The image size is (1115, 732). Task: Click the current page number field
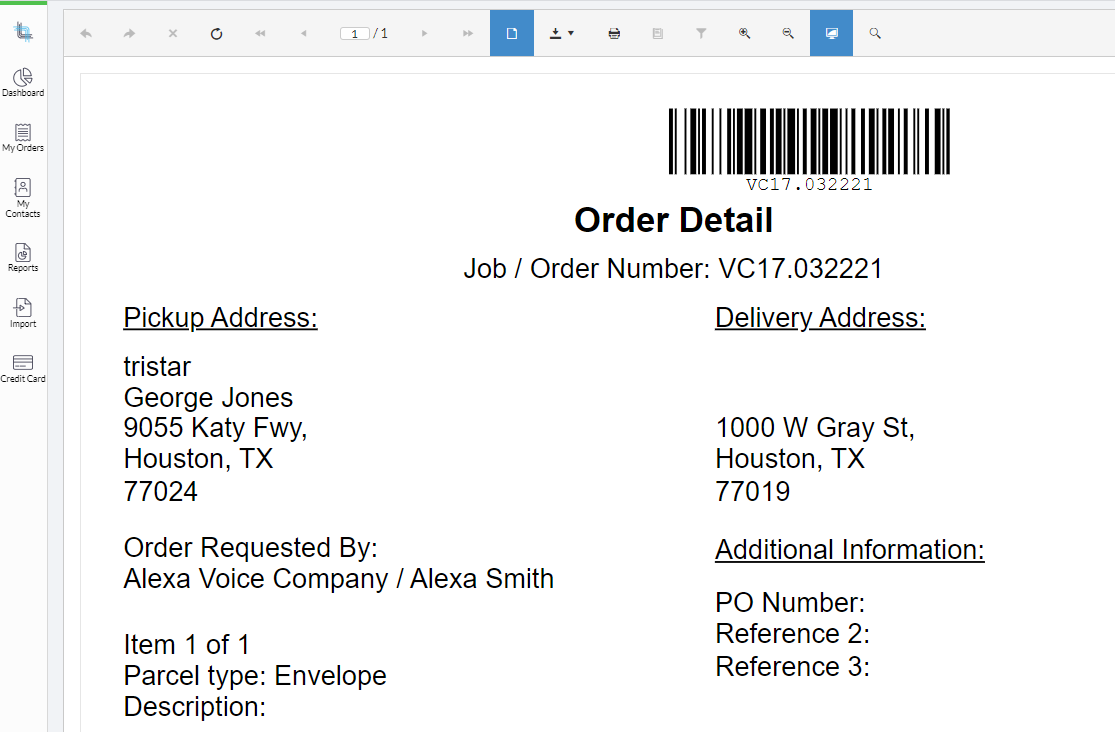[354, 33]
